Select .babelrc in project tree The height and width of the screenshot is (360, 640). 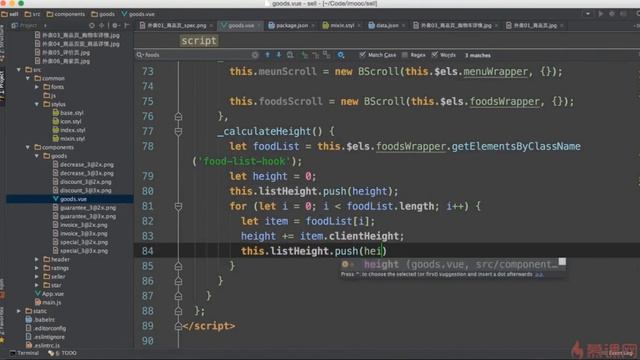click(40, 320)
